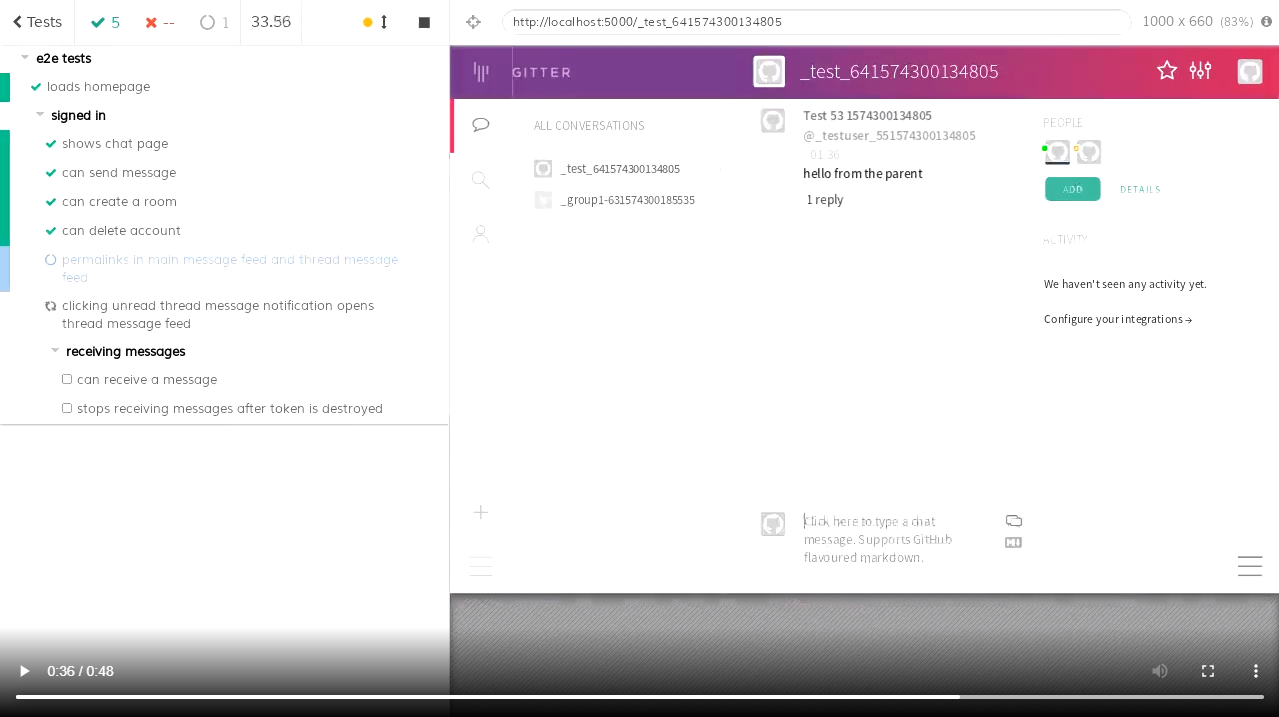Collapse the e2e tests suite
1279x717 pixels.
pyautogui.click(x=25, y=58)
